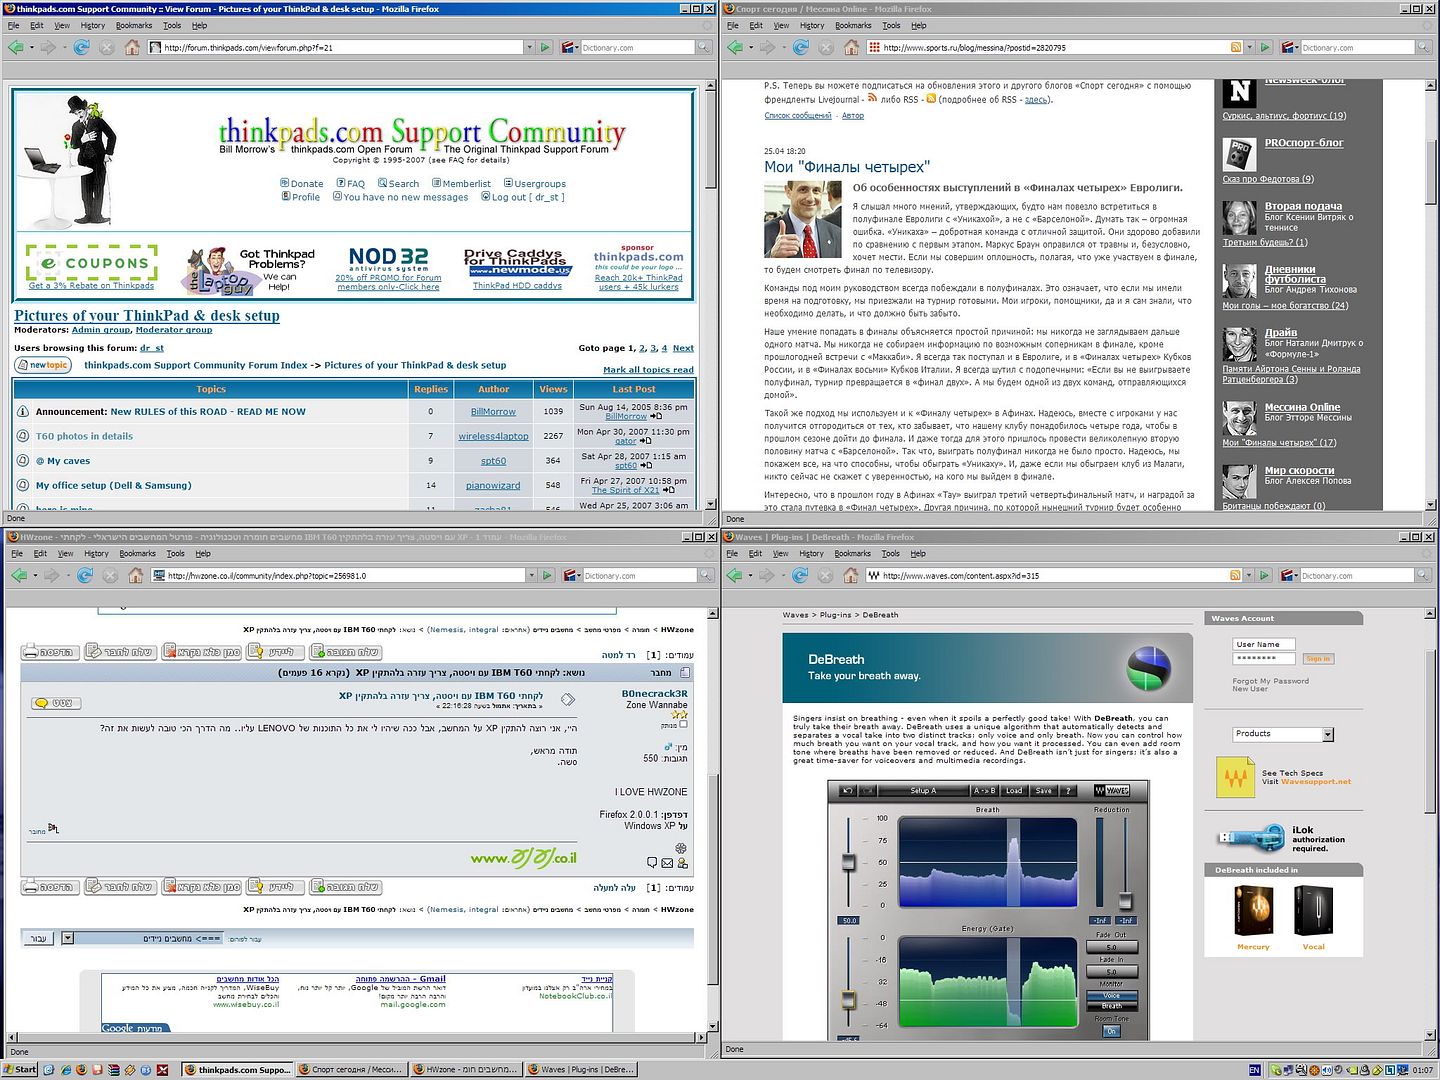
Task: Click the RSS feed icon in Waves address bar
Action: point(1236,575)
